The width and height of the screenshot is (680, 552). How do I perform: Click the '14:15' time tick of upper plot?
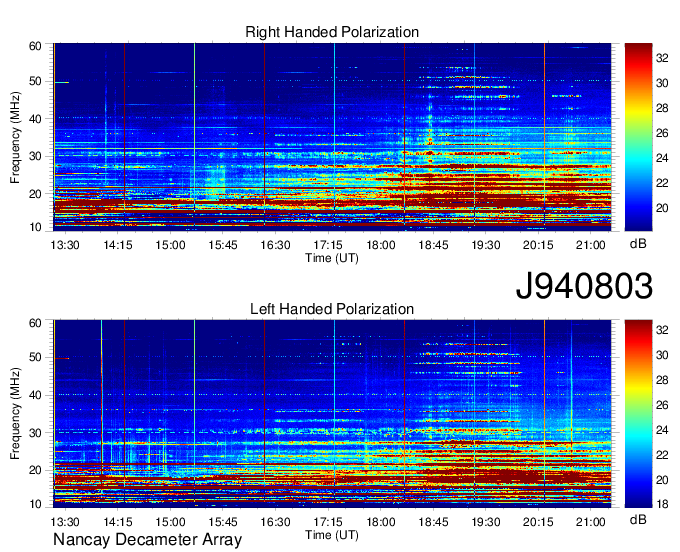[x=118, y=245]
